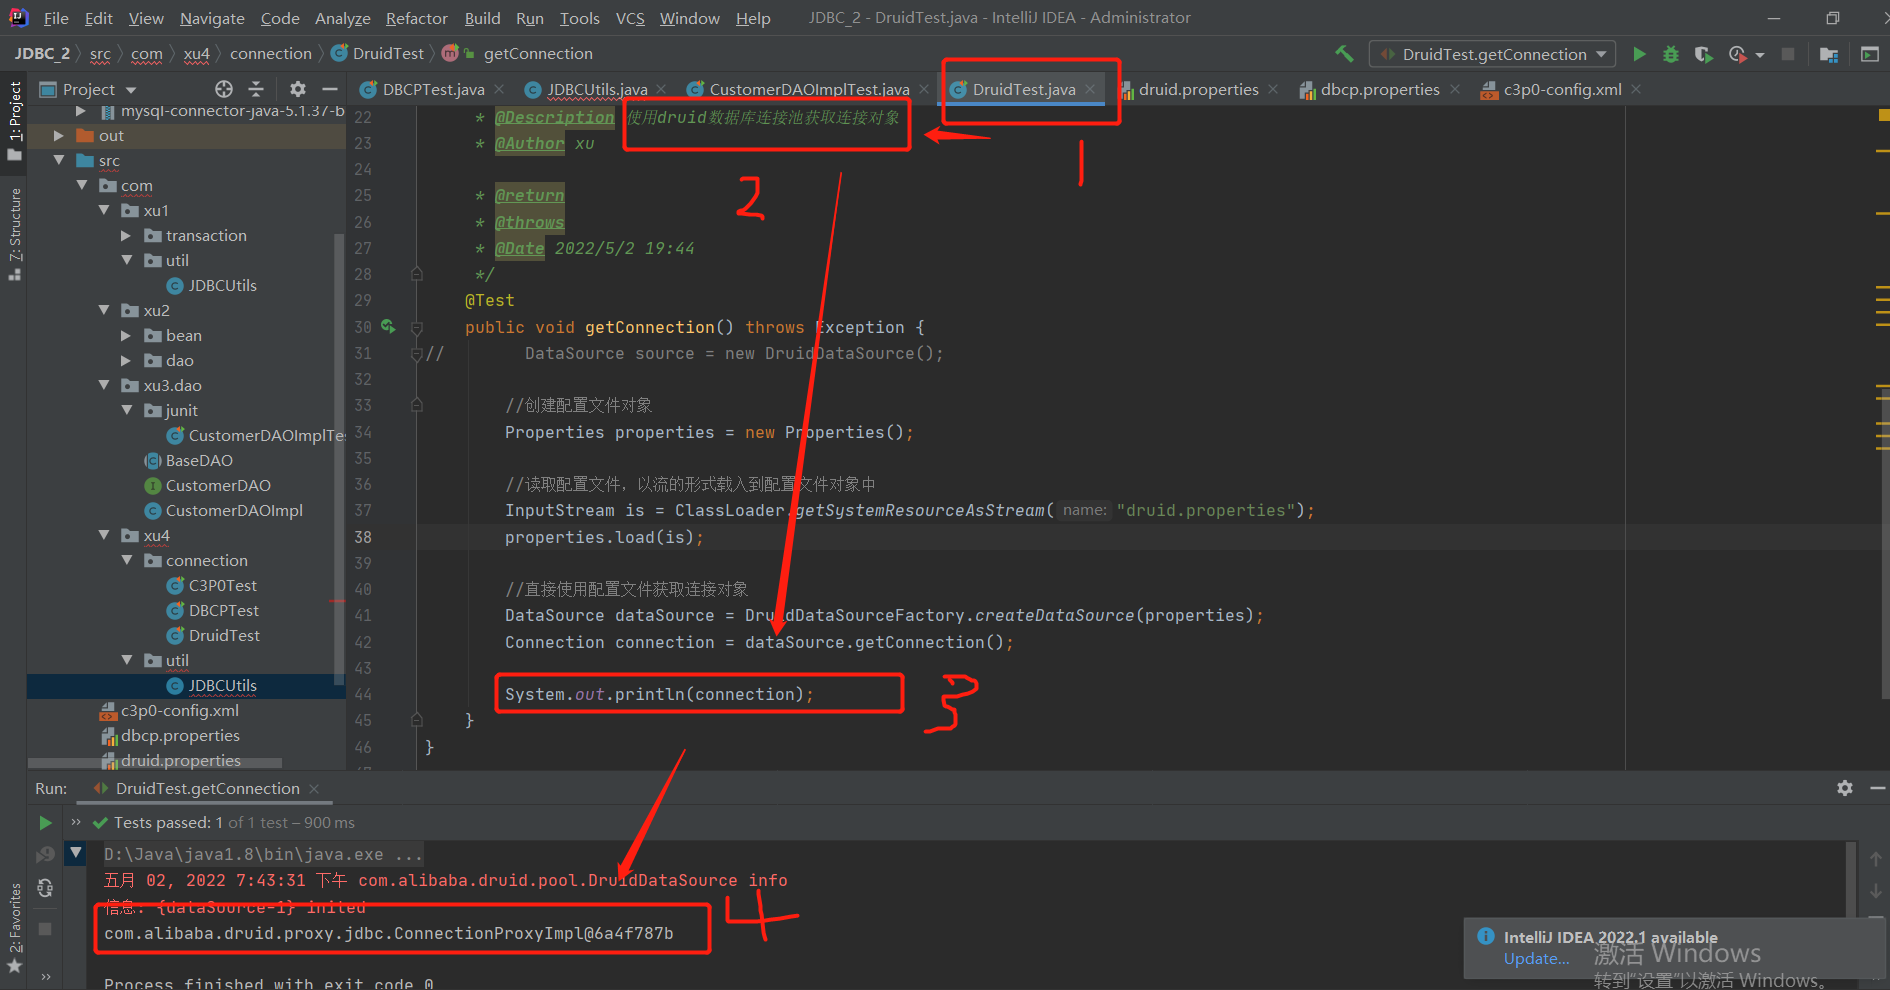This screenshot has width=1890, height=990.
Task: Open Project panel gear options
Action: 297,89
